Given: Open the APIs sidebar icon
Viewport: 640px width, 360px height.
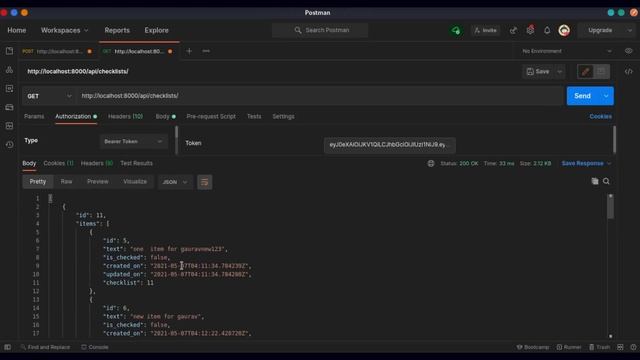Looking at the screenshot, I should point(9,70).
